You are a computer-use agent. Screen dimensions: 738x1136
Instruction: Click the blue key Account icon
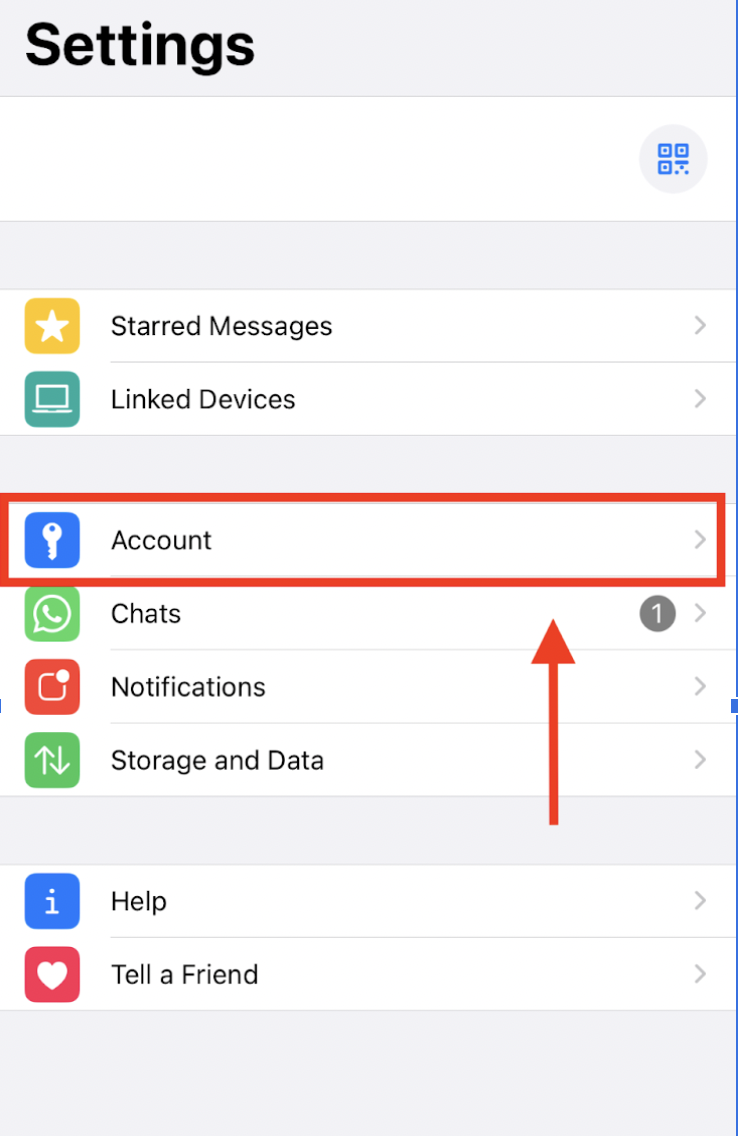click(x=52, y=540)
